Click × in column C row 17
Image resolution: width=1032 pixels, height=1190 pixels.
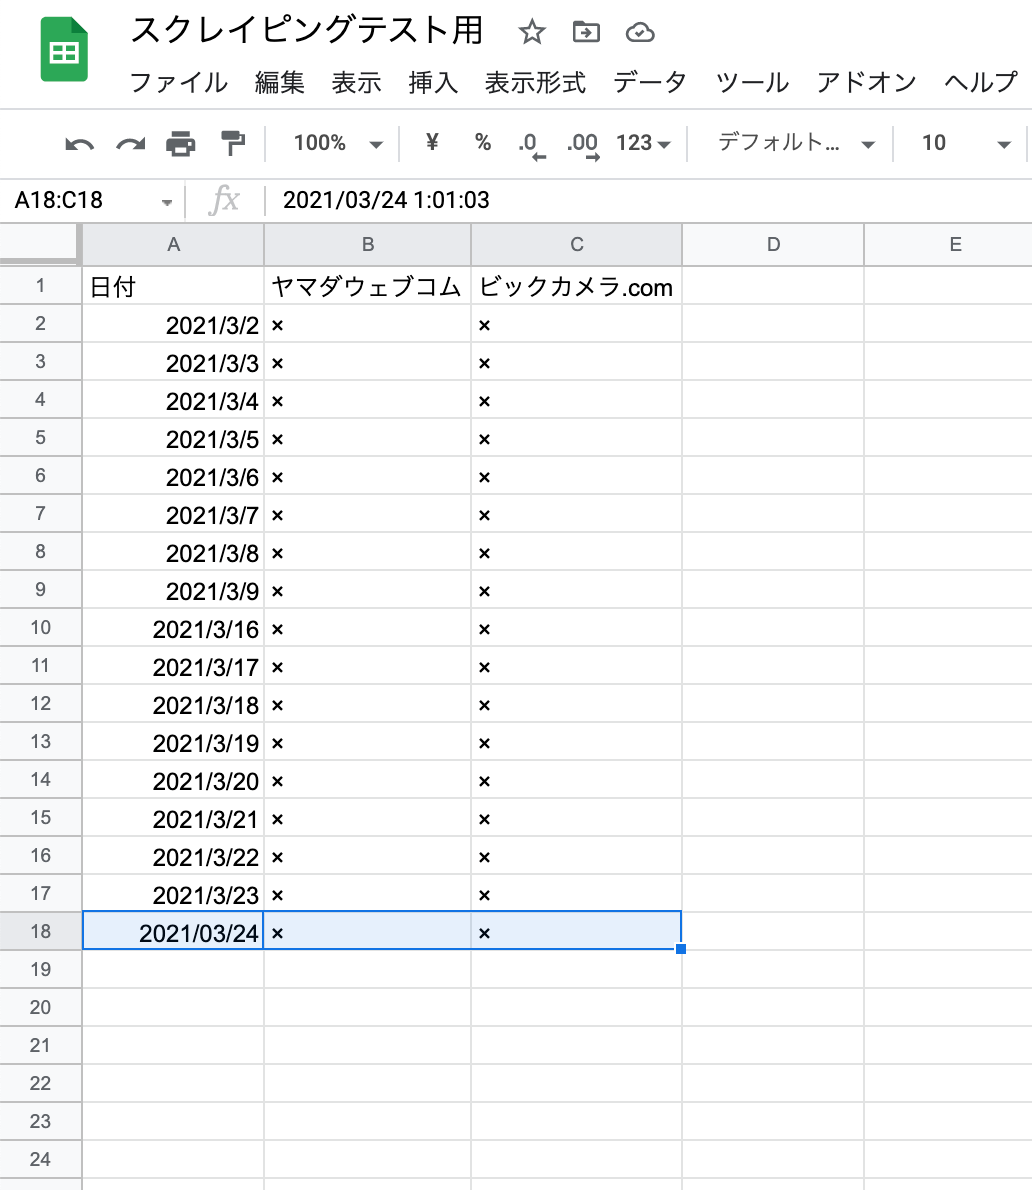point(484,895)
